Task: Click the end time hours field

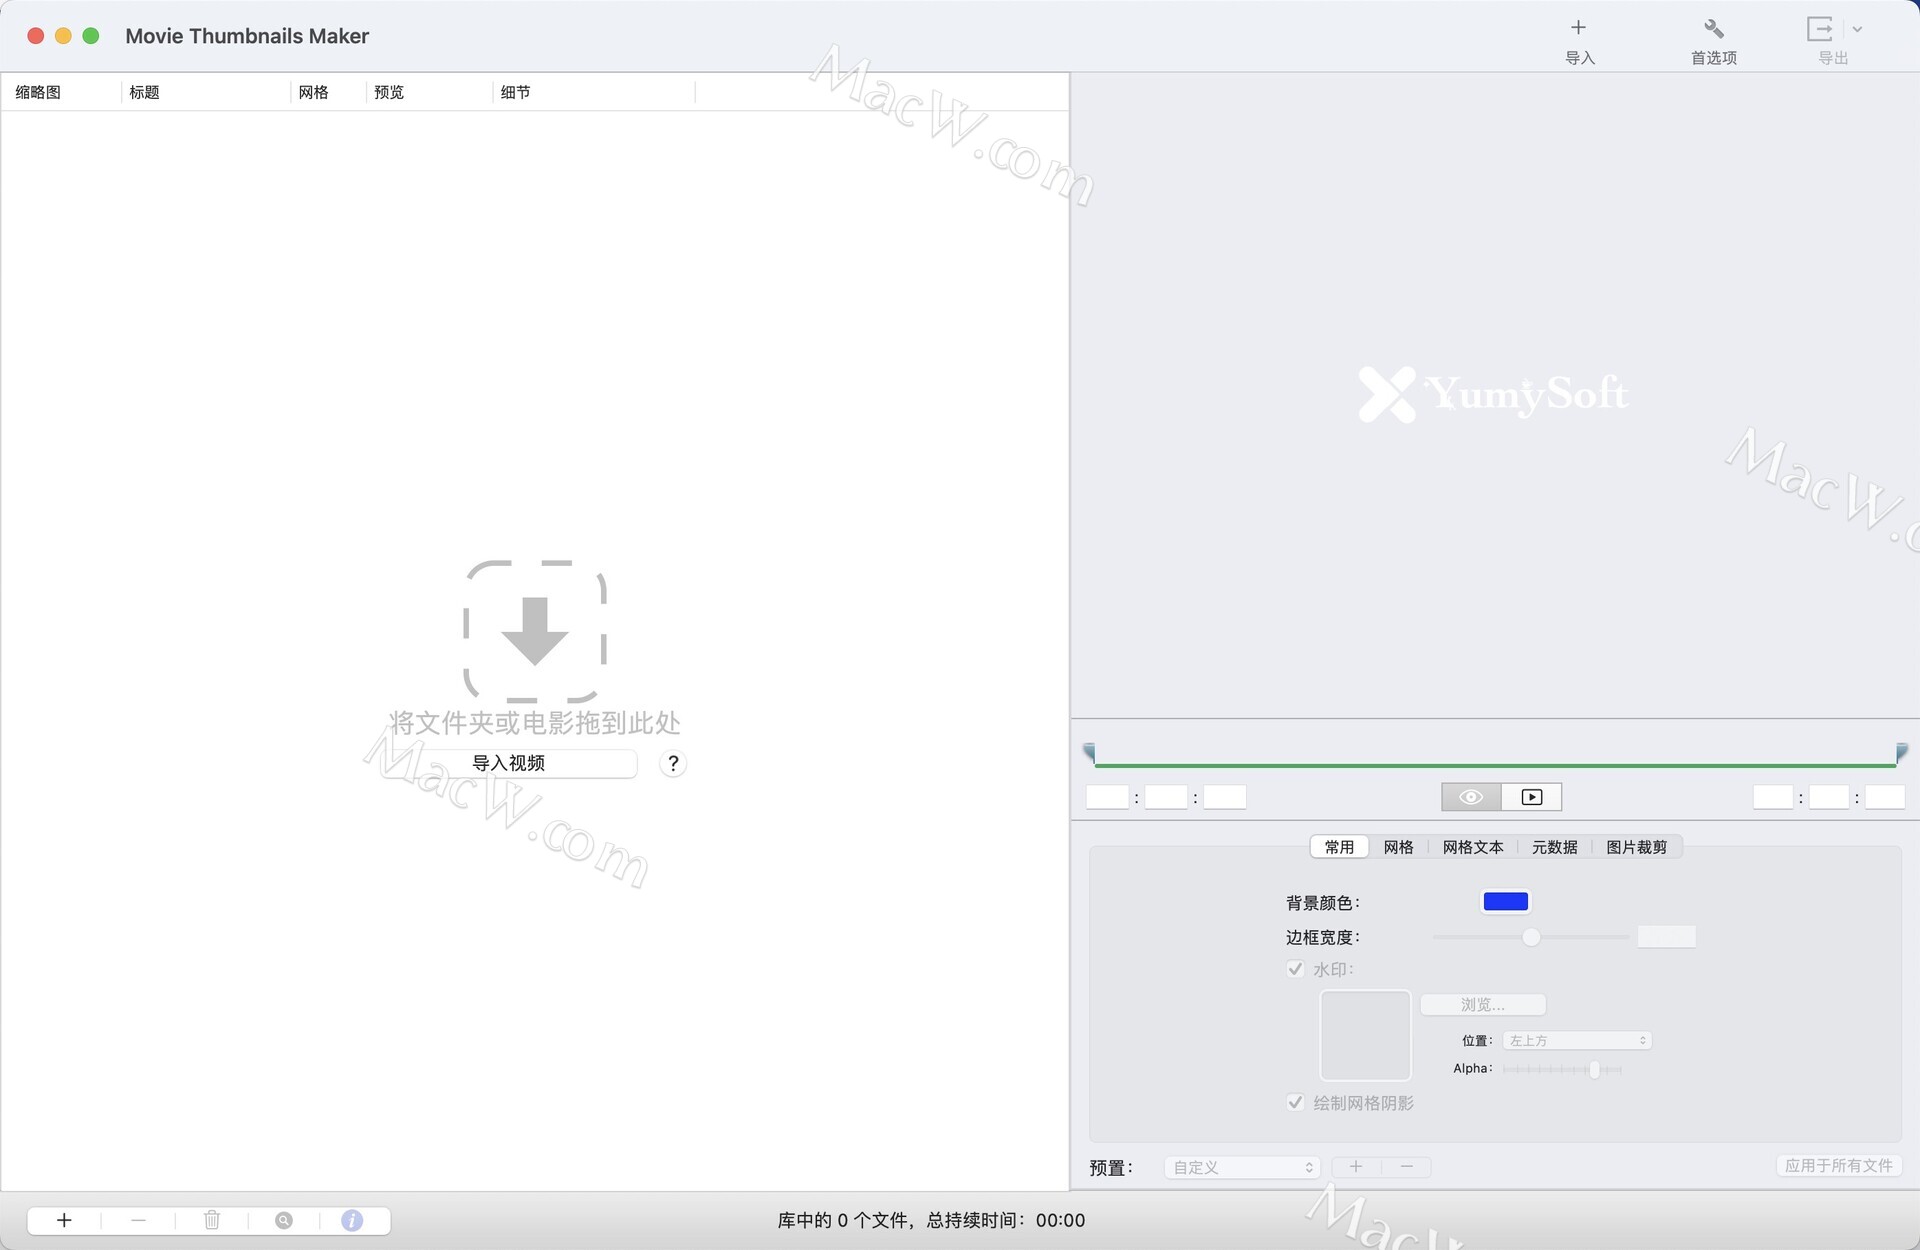Action: pyautogui.click(x=1773, y=797)
